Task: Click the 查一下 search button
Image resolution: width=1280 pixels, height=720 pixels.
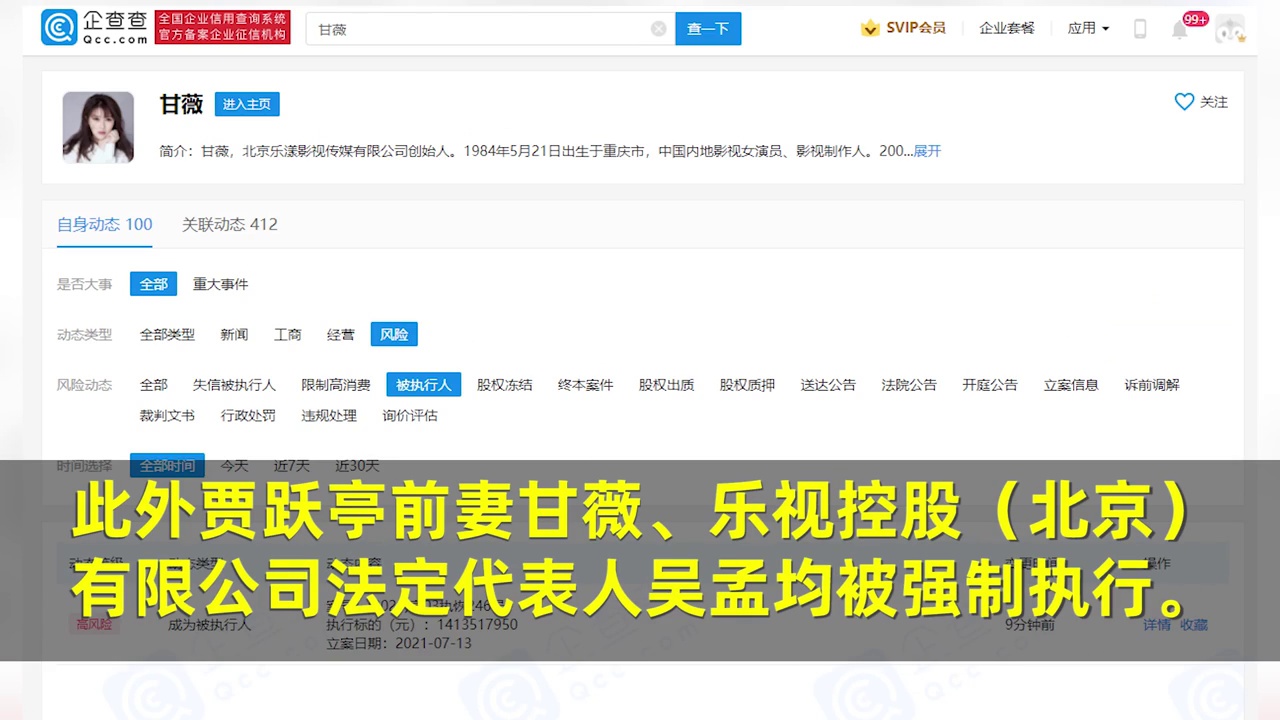Action: (x=708, y=29)
